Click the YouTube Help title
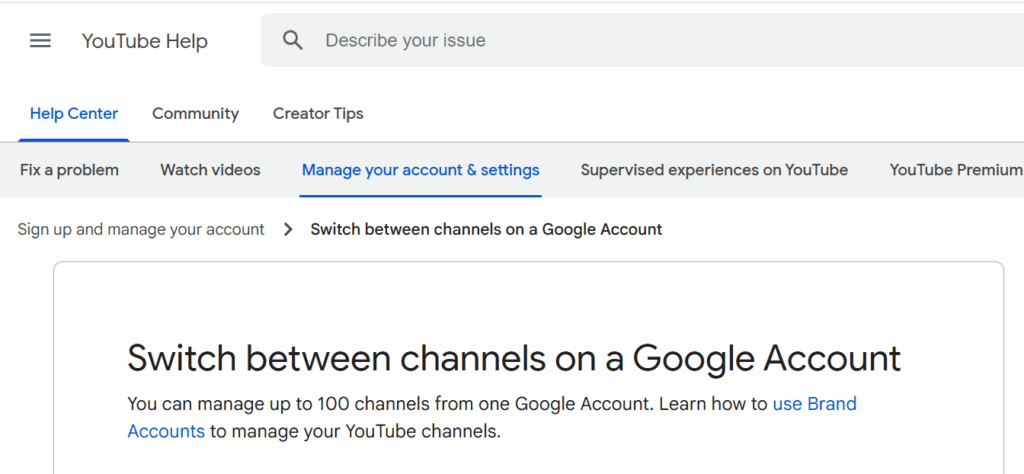The width and height of the screenshot is (1024, 474). pyautogui.click(x=144, y=41)
